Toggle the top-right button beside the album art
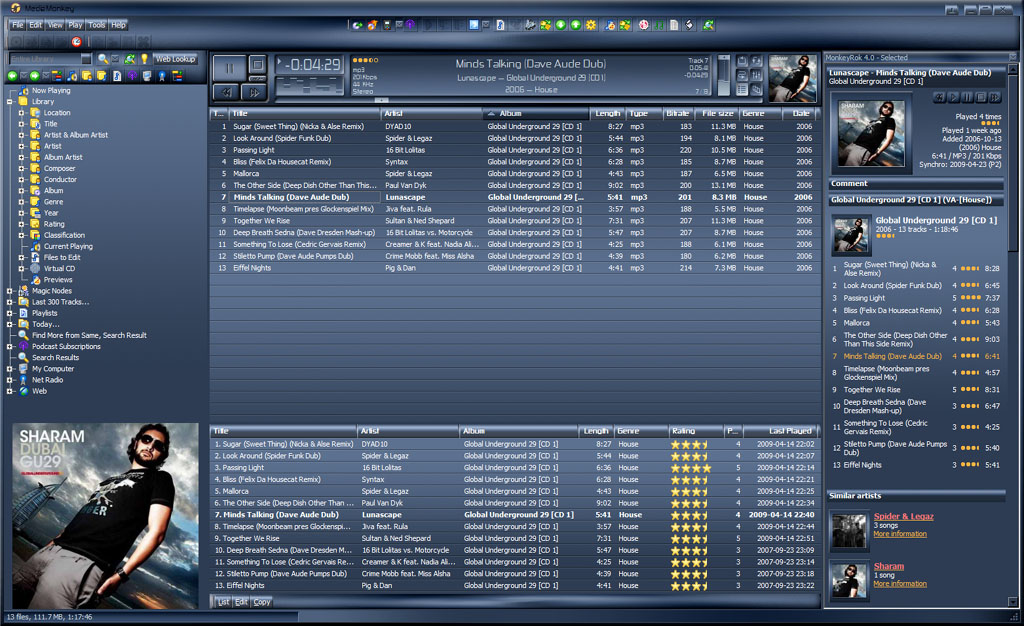Image resolution: width=1024 pixels, height=626 pixels. pyautogui.click(x=756, y=61)
